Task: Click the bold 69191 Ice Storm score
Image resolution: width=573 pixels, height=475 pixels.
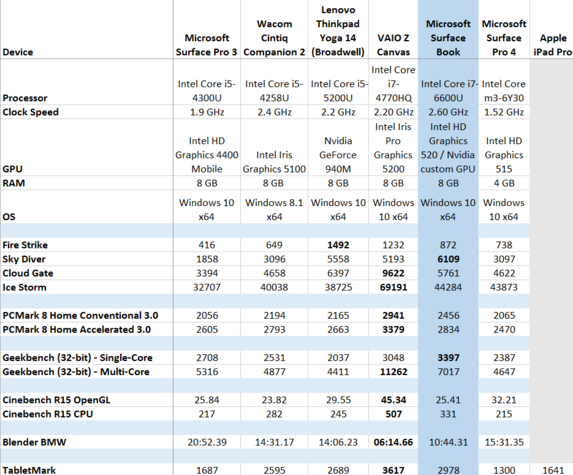Action: (x=393, y=287)
